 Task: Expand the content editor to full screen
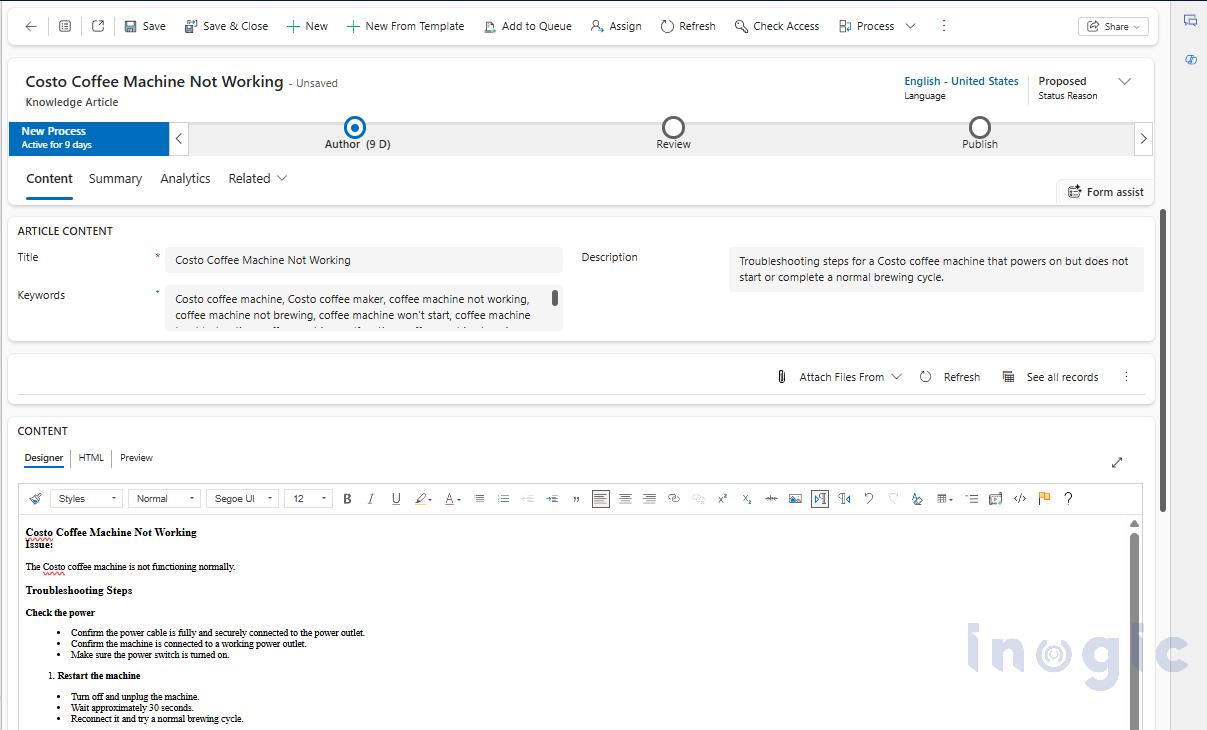pyautogui.click(x=1117, y=462)
